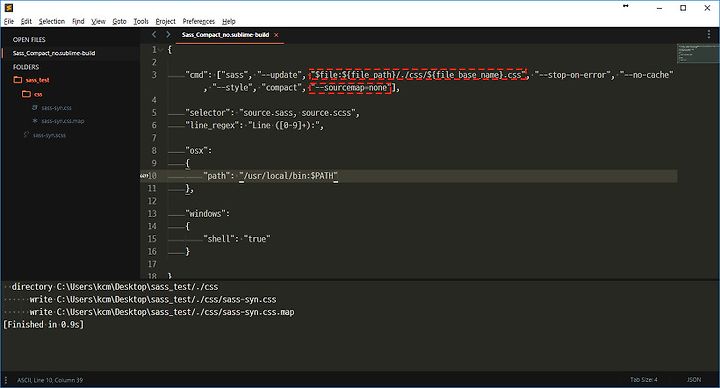Screen dimensions: 720x388
Task: Click the sass-syn.css file icon
Action: pyautogui.click(x=35, y=107)
